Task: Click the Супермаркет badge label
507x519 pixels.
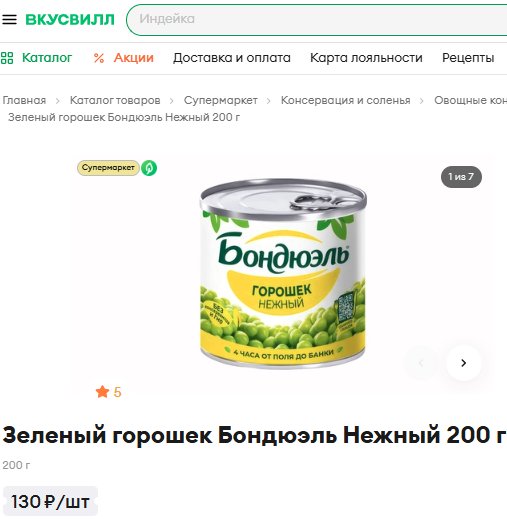Action: [108, 168]
